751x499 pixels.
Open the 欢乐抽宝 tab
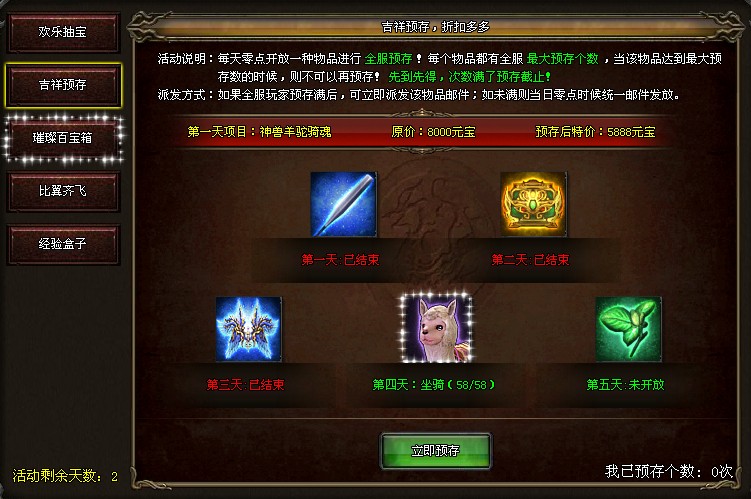[x=63, y=32]
